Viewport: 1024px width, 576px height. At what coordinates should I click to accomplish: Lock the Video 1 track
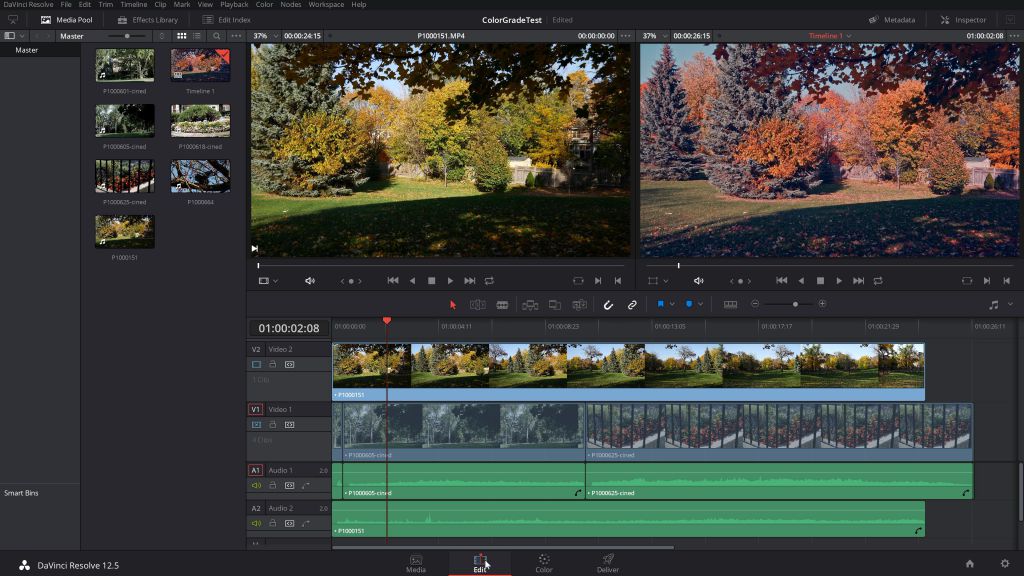coord(273,424)
